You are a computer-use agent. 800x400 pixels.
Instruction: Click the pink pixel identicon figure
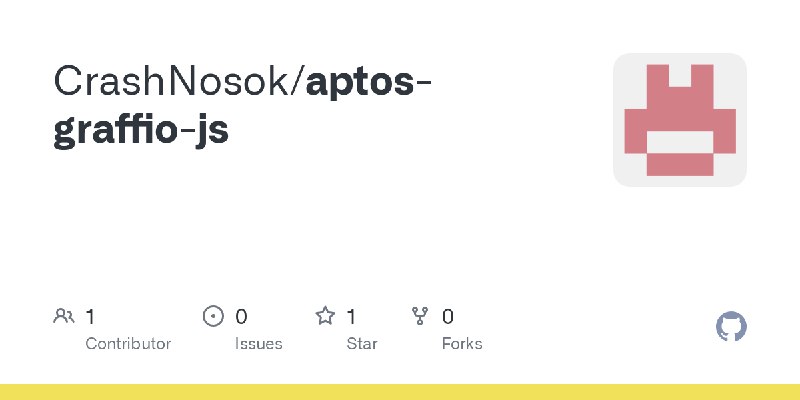[x=680, y=120]
